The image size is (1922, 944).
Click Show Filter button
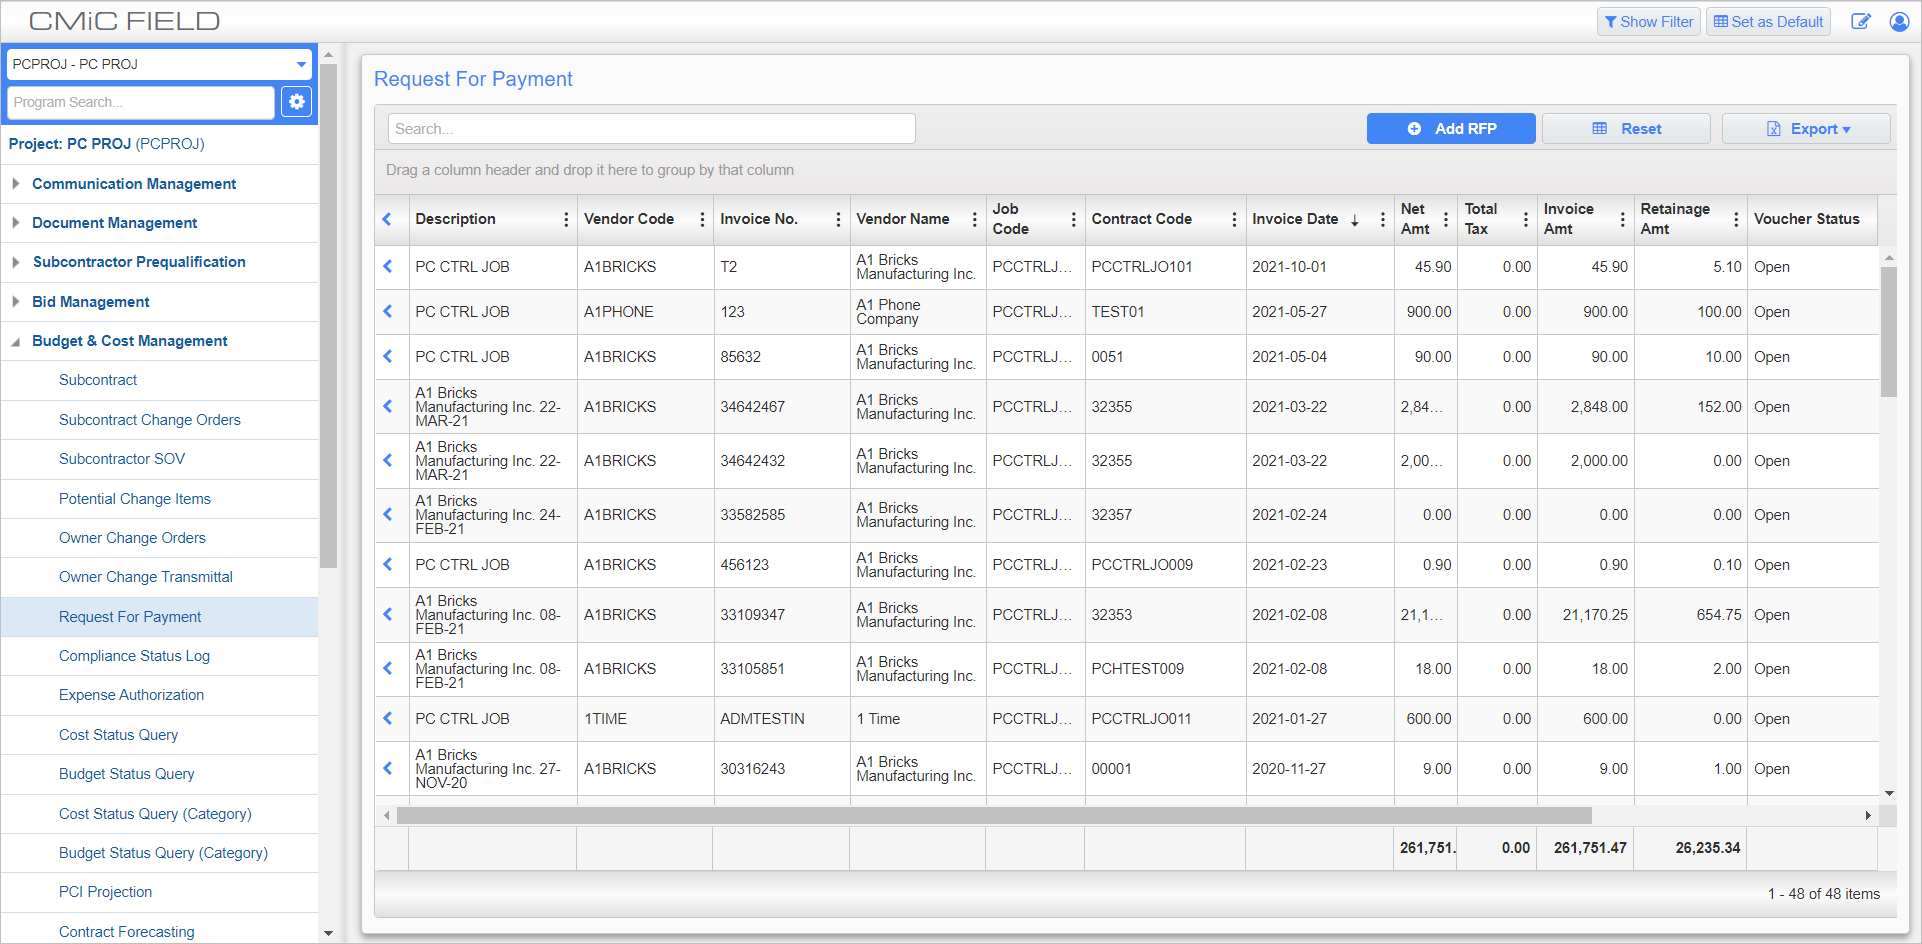[x=1649, y=22]
